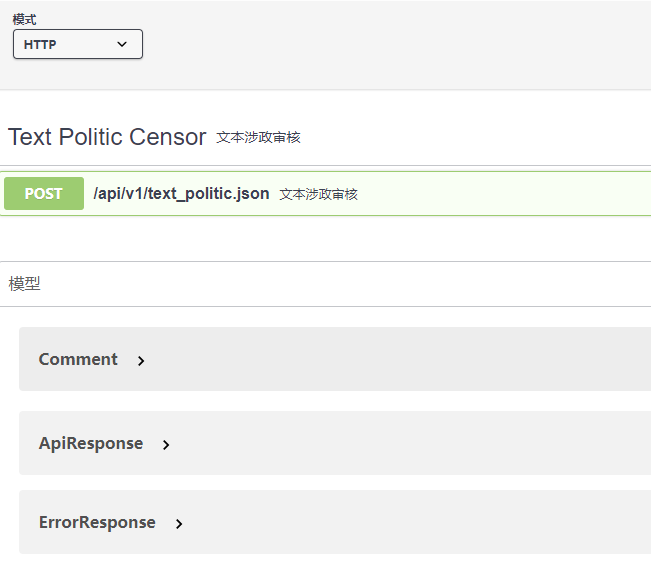Click the dropdown arrow beside HTTP
The width and height of the screenshot is (651, 561).
[122, 44]
